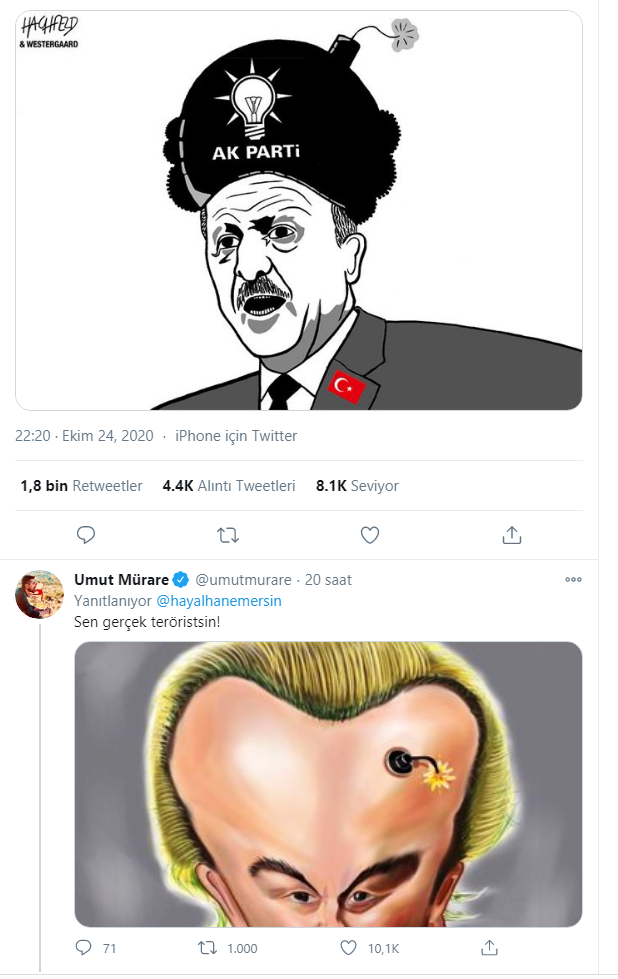The image size is (618, 979).
Task: Click the reply icon under main tweet
Action: click(86, 535)
